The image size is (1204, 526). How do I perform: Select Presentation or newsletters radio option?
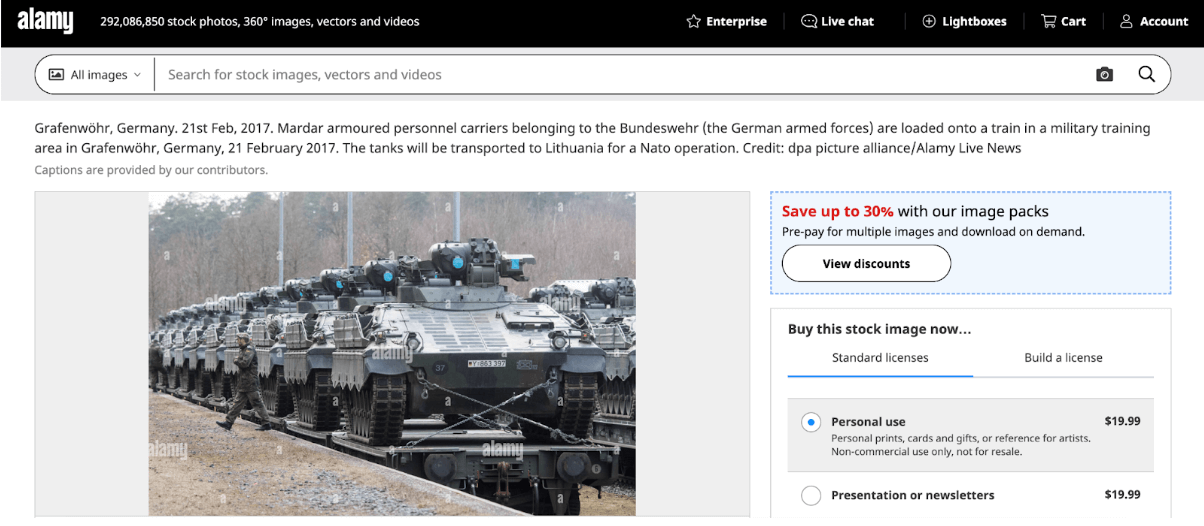pyautogui.click(x=811, y=495)
